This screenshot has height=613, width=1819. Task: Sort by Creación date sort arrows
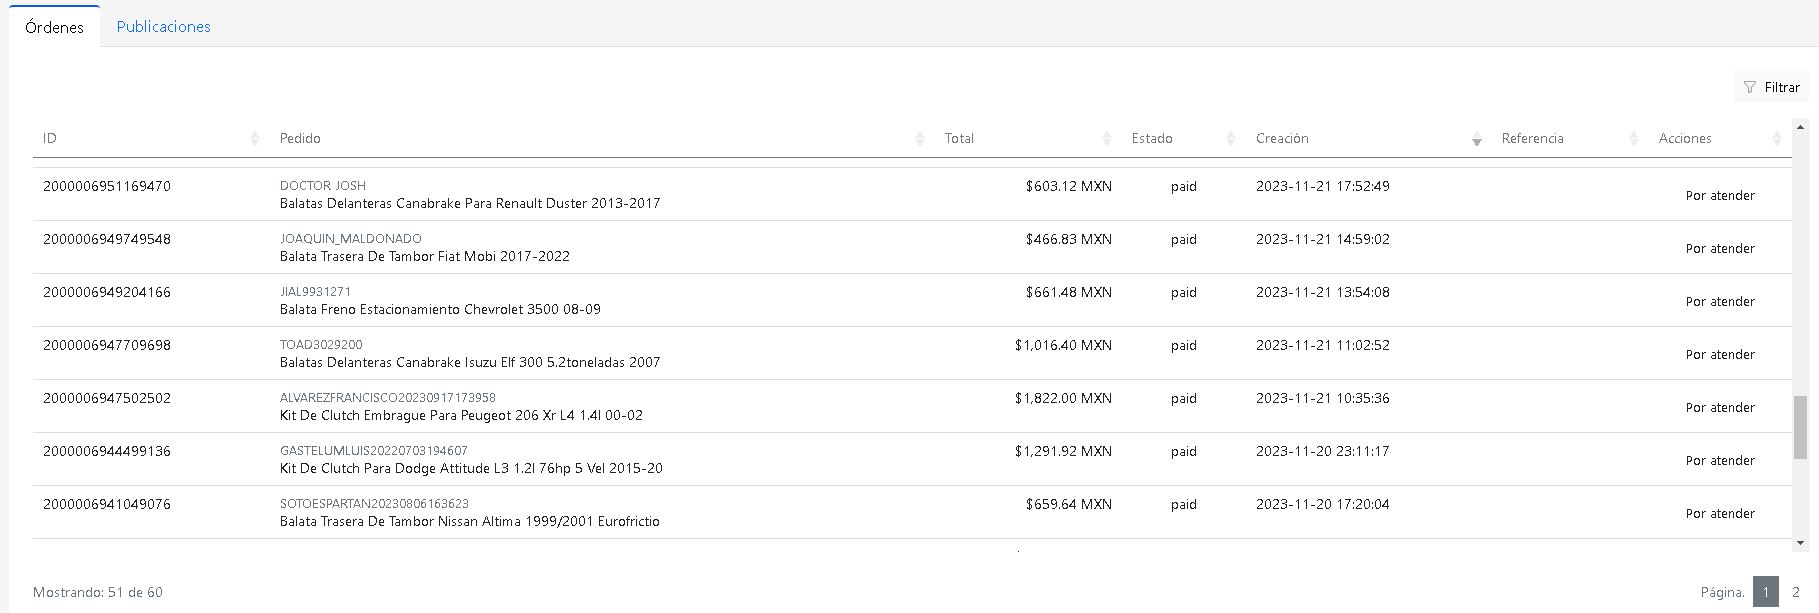[1476, 139]
